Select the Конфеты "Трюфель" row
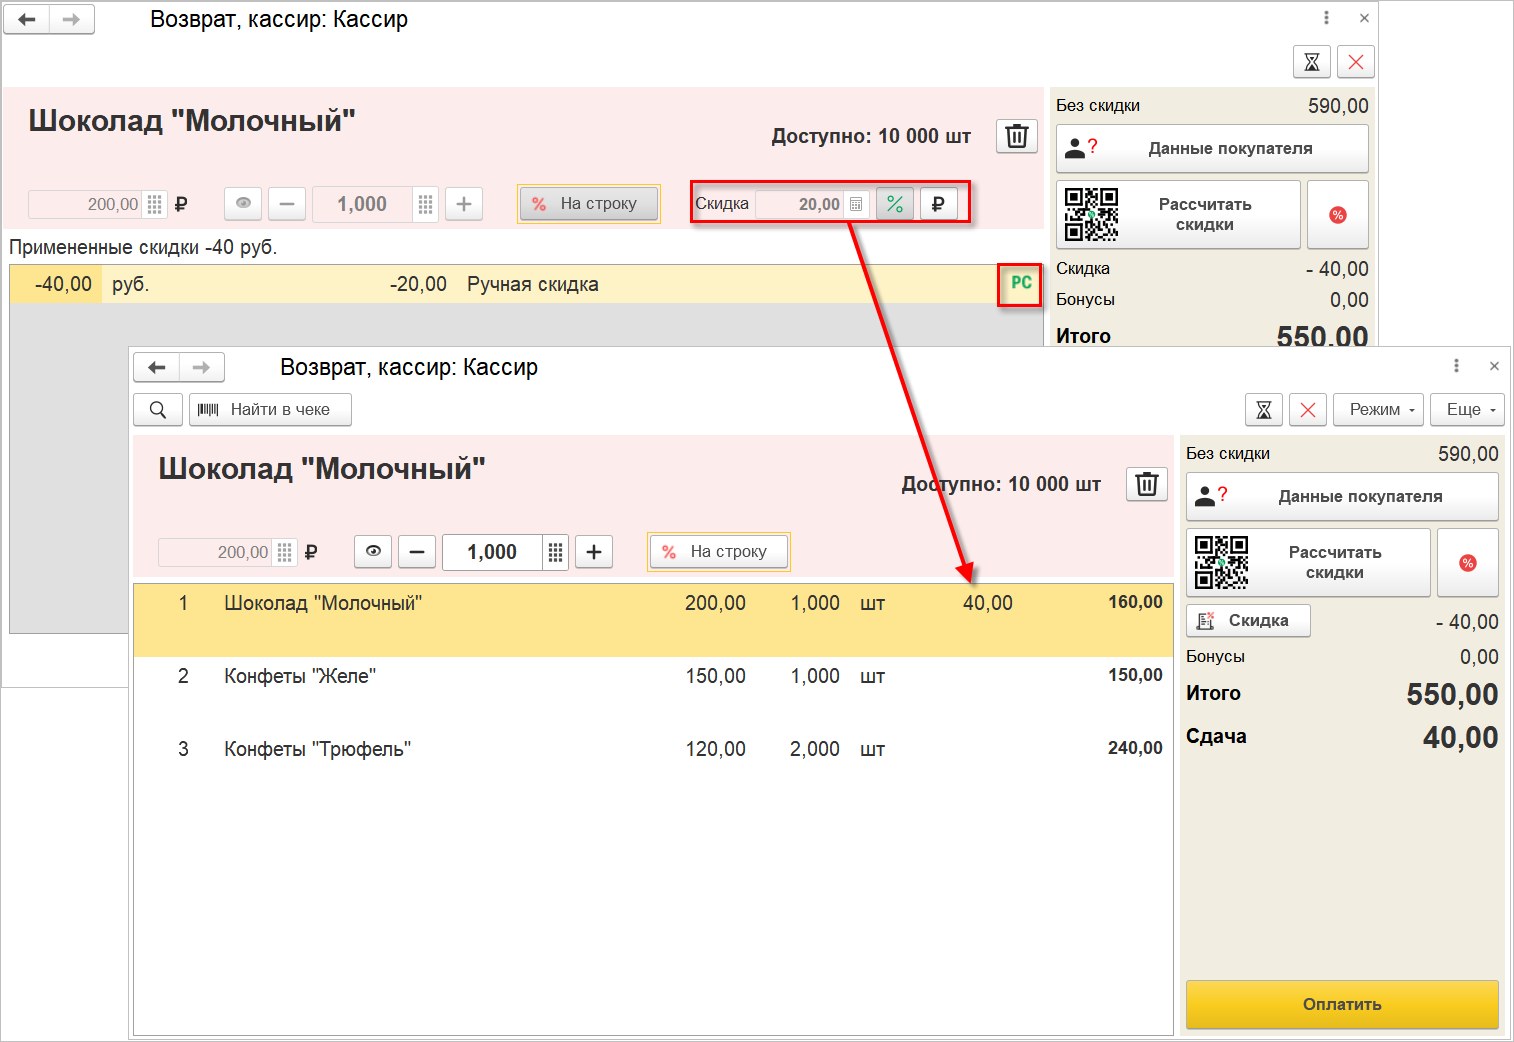The width and height of the screenshot is (1514, 1042). point(652,749)
